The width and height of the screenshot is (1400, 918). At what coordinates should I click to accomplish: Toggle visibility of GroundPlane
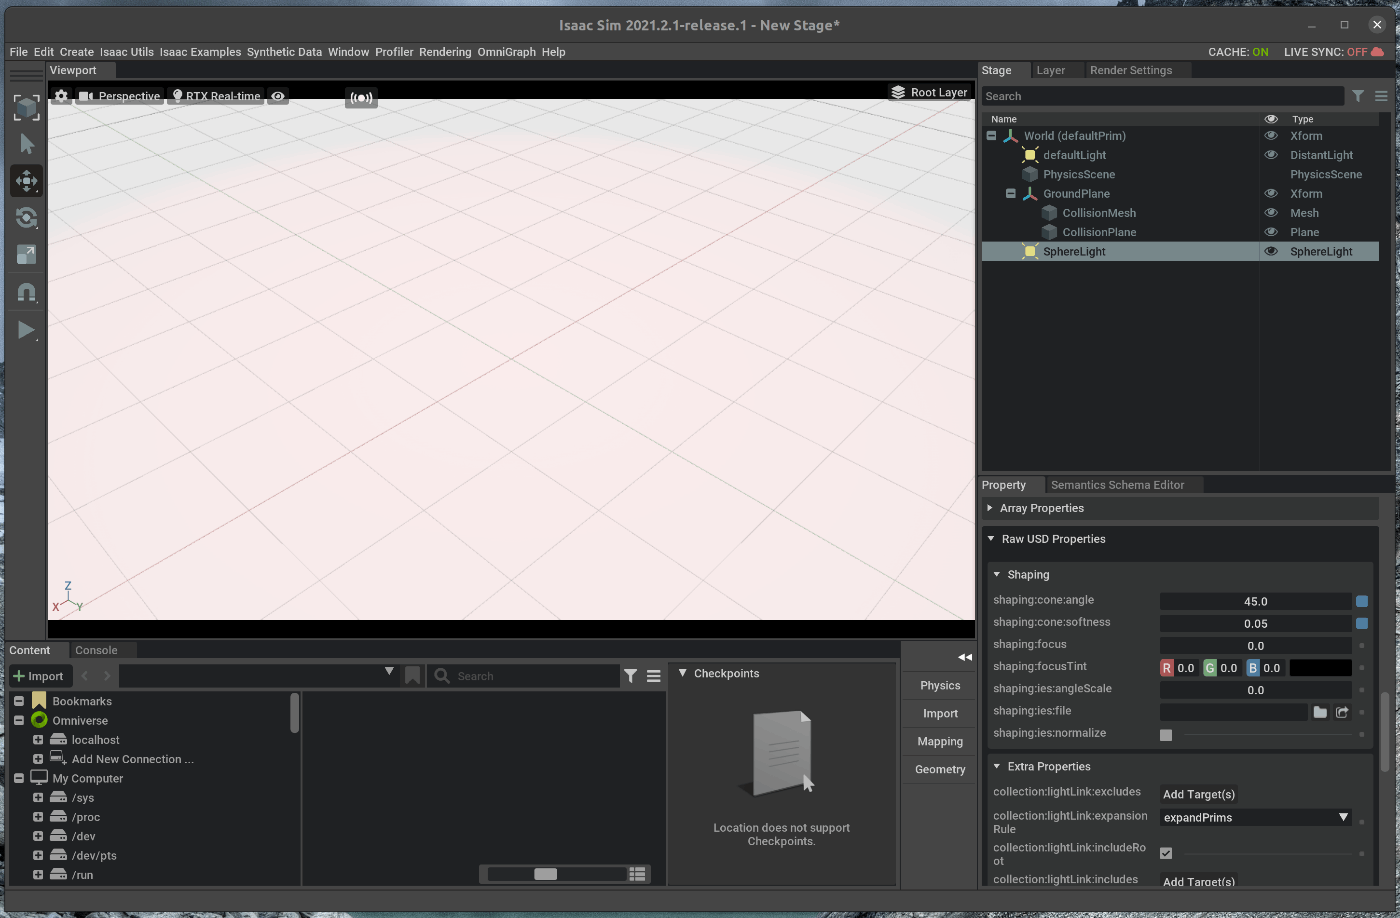[x=1271, y=194]
